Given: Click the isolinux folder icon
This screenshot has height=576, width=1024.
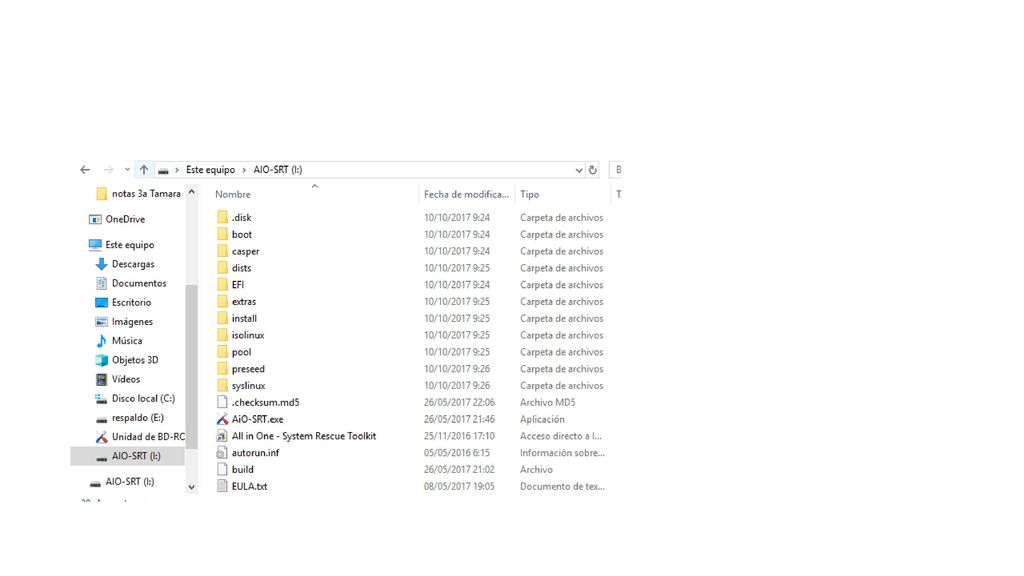Looking at the screenshot, I should click(223, 335).
